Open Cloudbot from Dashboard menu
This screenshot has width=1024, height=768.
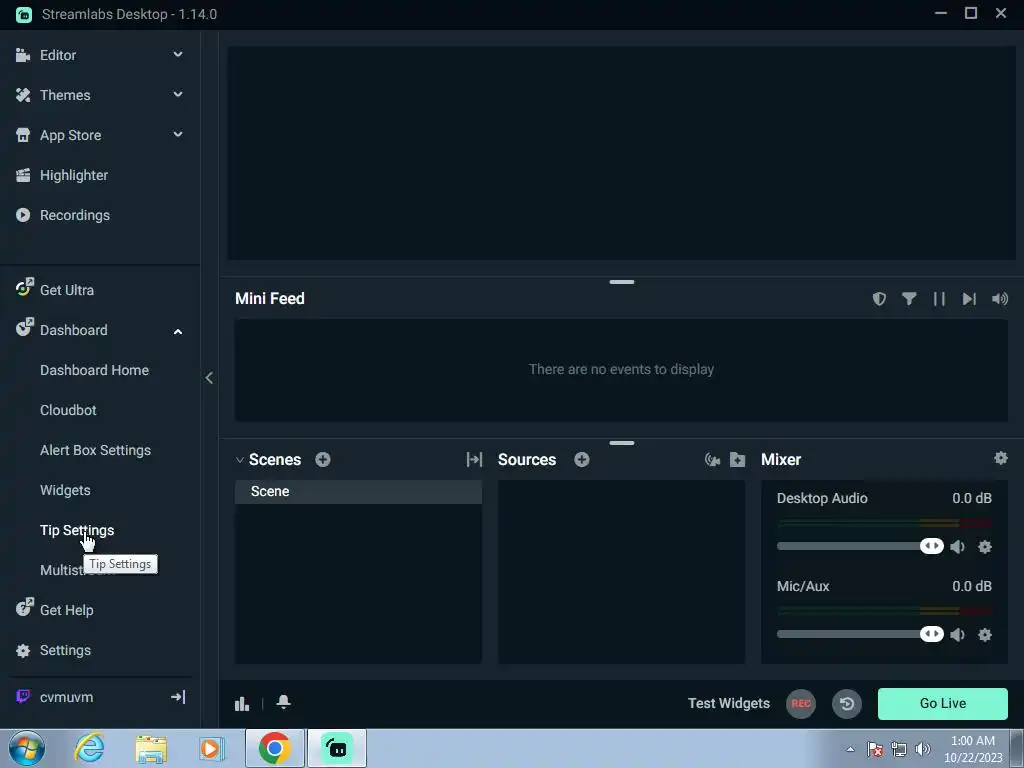(68, 410)
